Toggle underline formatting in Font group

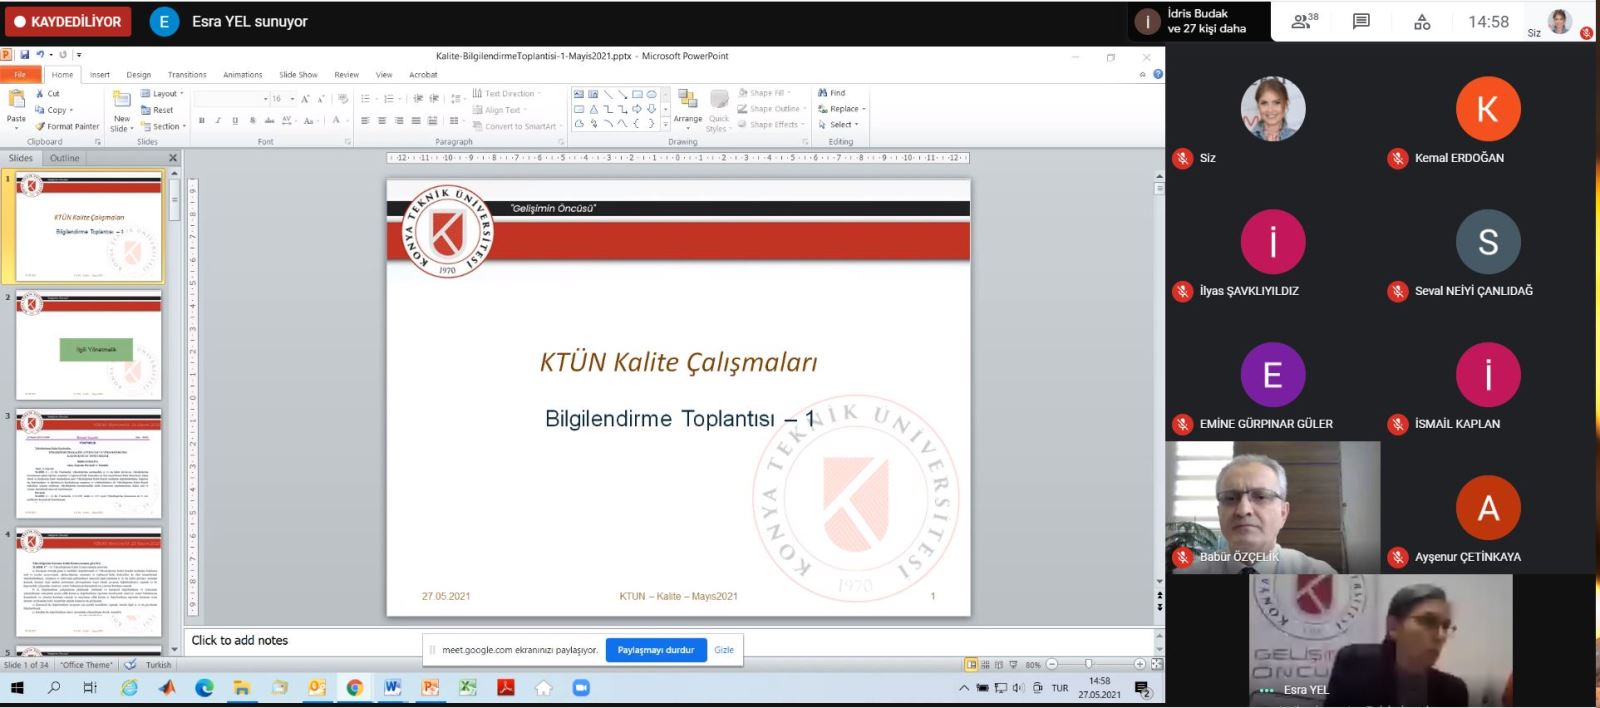(x=235, y=120)
